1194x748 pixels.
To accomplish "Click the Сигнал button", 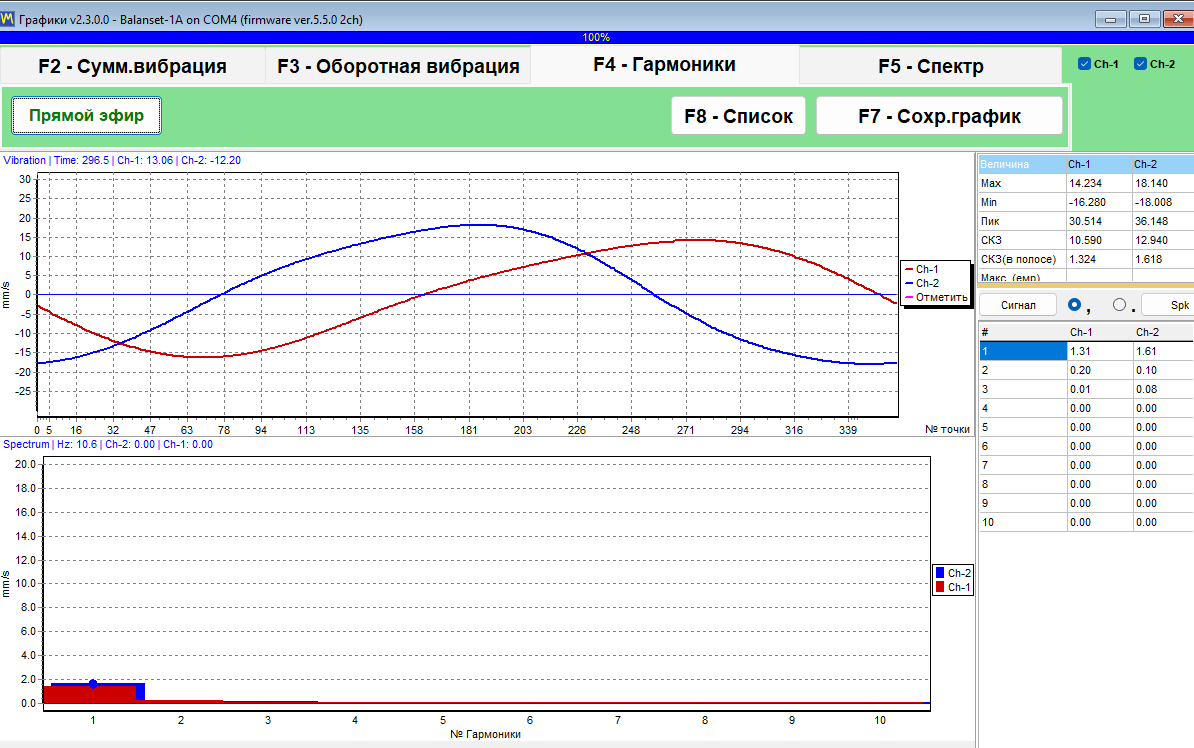I will [1018, 305].
